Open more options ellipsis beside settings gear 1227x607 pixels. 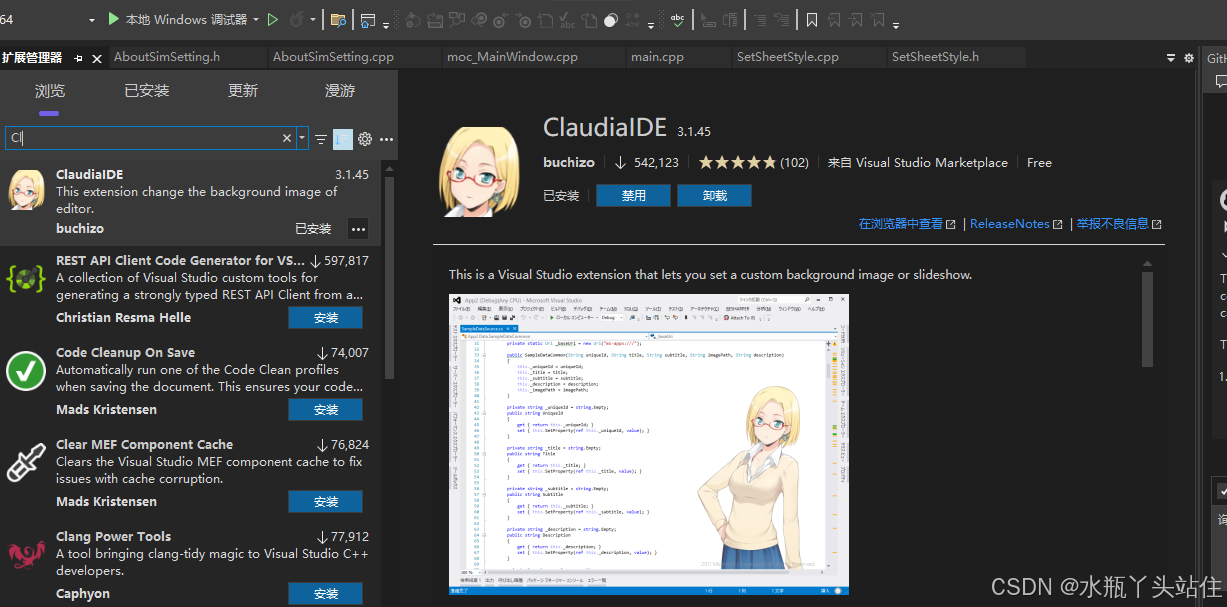[x=387, y=139]
